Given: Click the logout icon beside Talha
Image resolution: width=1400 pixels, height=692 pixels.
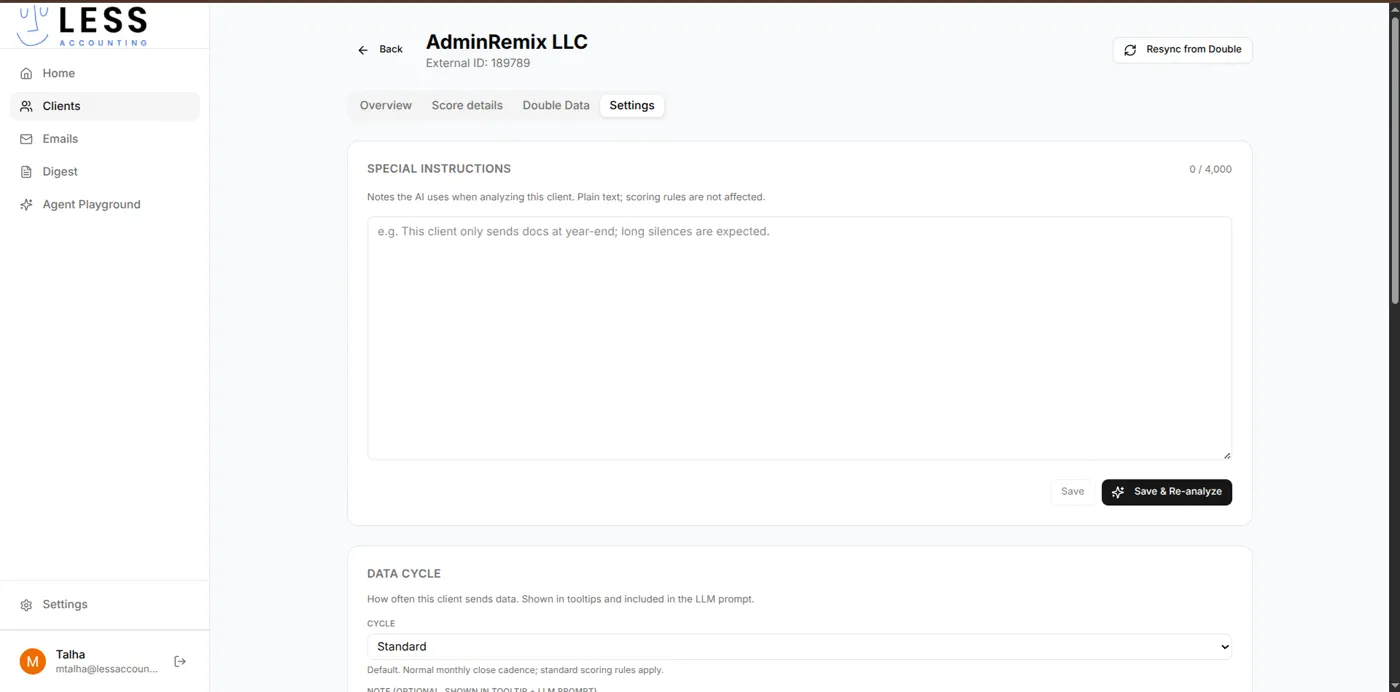Looking at the screenshot, I should point(180,661).
